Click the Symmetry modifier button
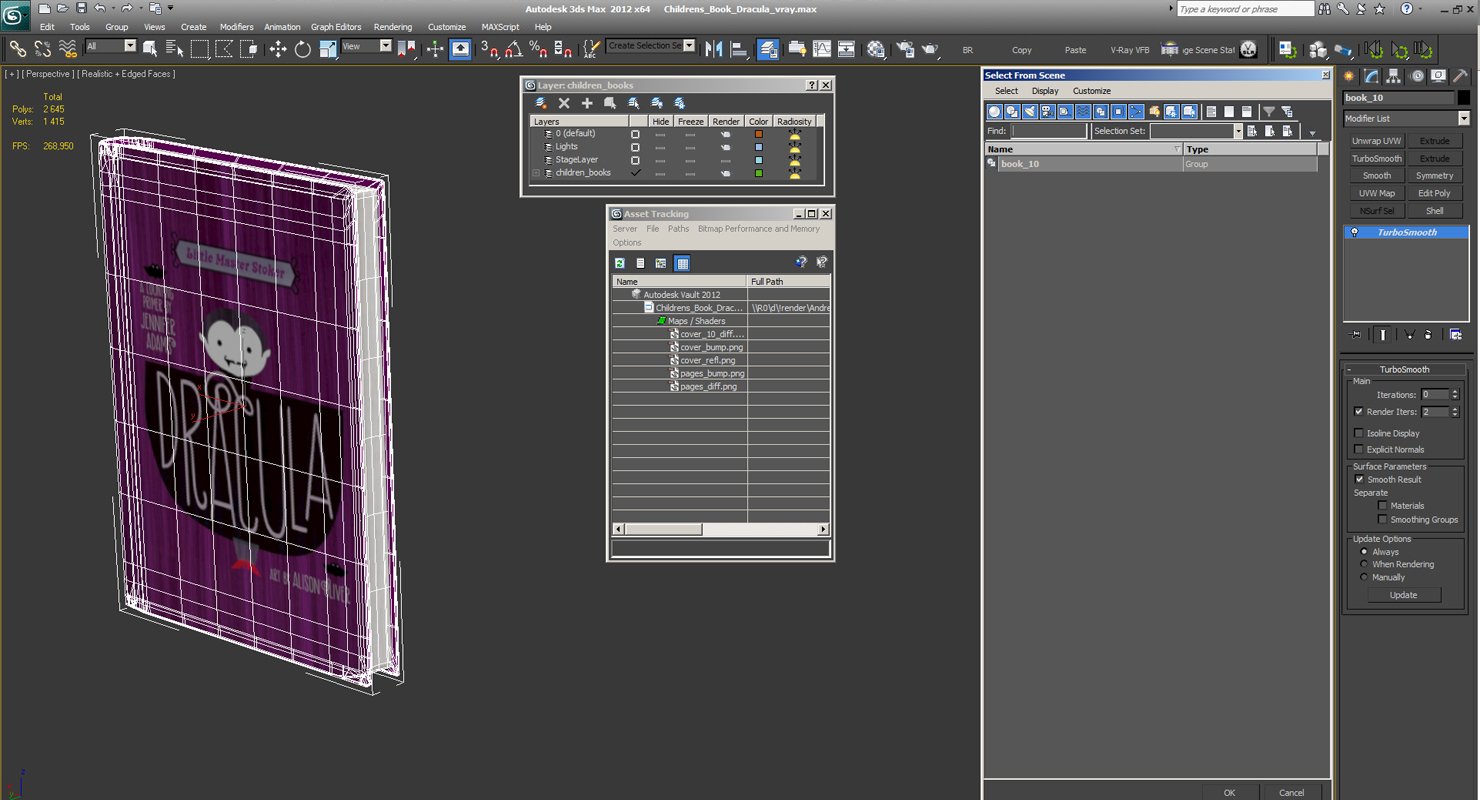Screen dimensions: 1480x800 point(1434,175)
